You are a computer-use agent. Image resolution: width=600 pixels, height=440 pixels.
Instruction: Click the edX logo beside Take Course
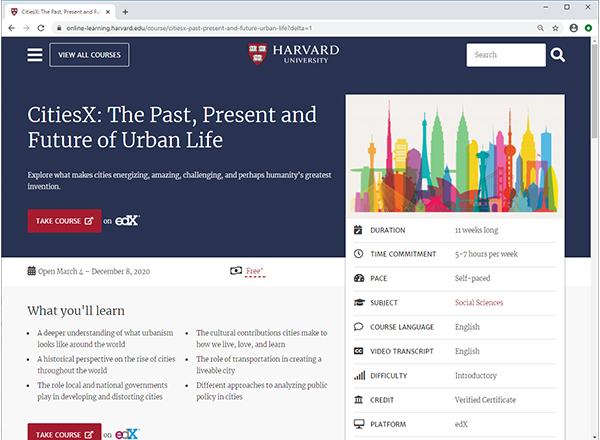(127, 221)
